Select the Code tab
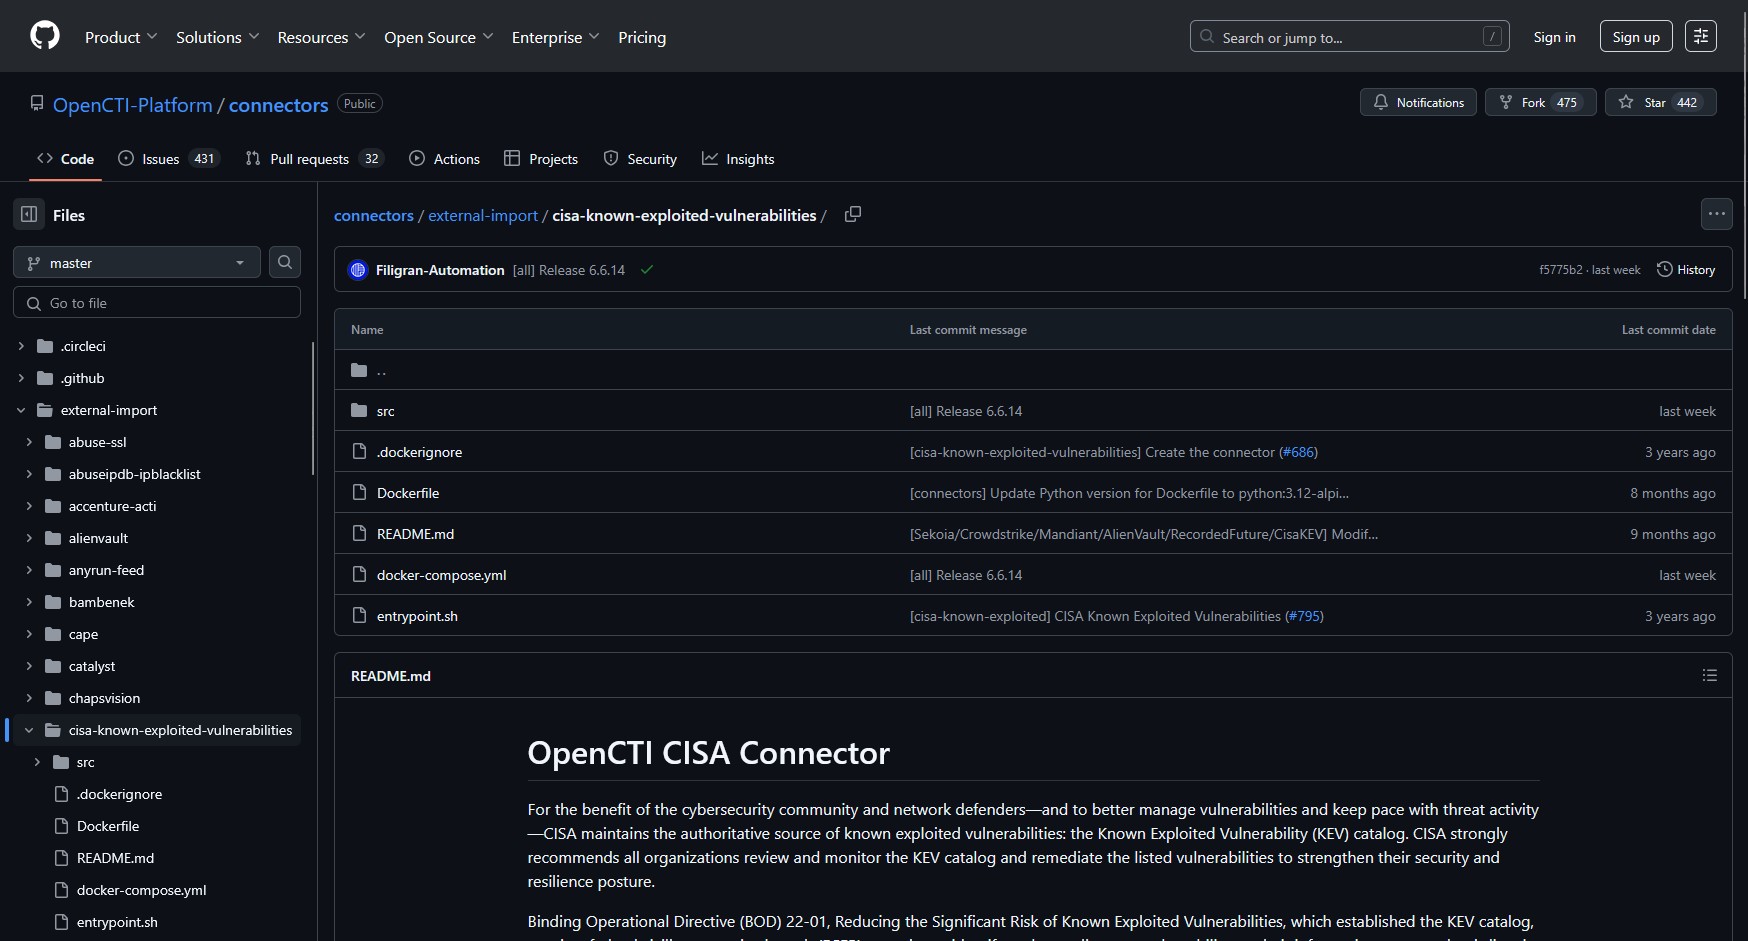The width and height of the screenshot is (1748, 941). [x=66, y=159]
